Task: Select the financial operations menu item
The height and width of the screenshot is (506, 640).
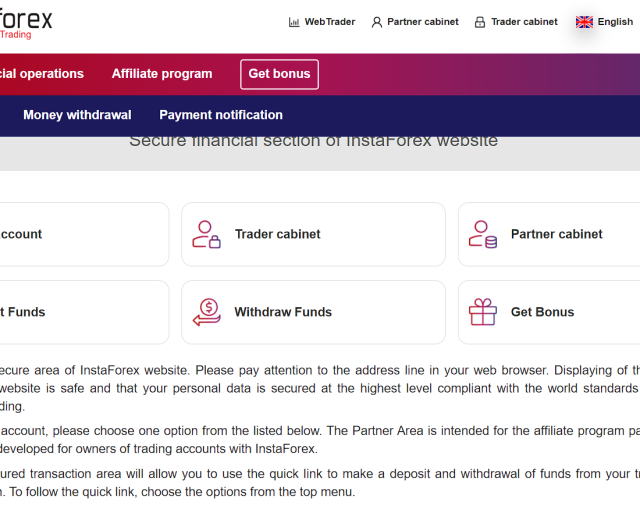Action: (42, 74)
